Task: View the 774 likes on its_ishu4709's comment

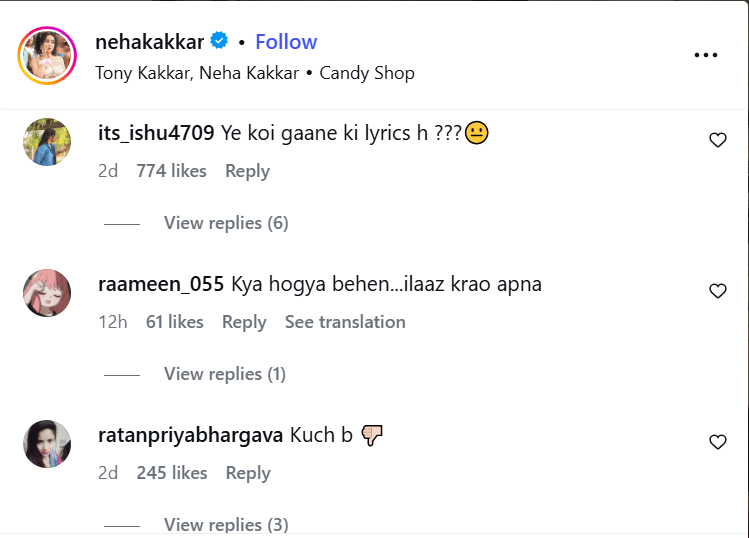Action: coord(171,171)
